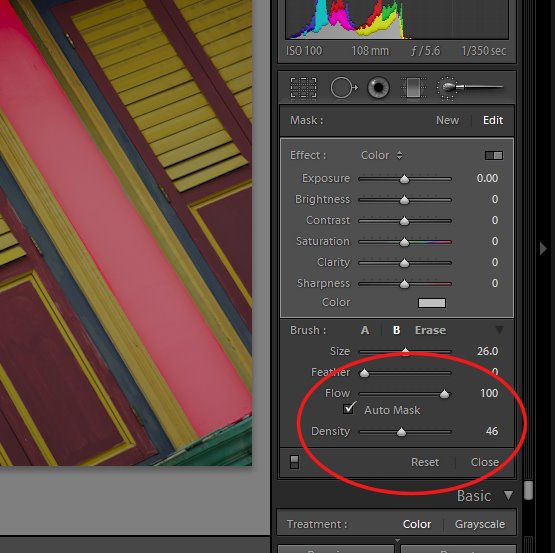Activate the Red Eye Correction tool
The width and height of the screenshot is (555, 553).
click(378, 87)
